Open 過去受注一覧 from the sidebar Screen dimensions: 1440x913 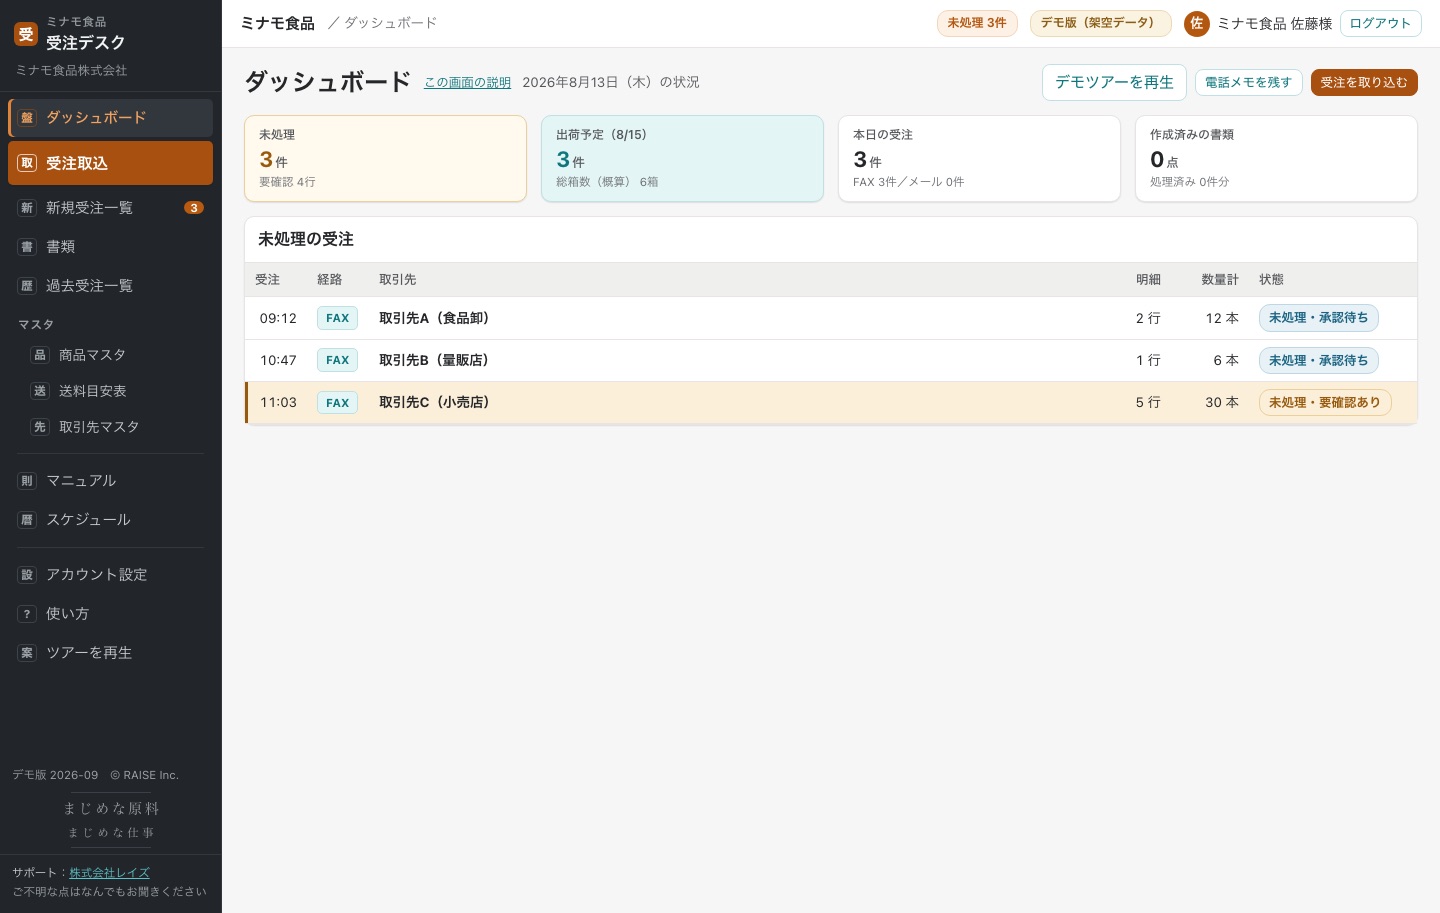point(110,286)
